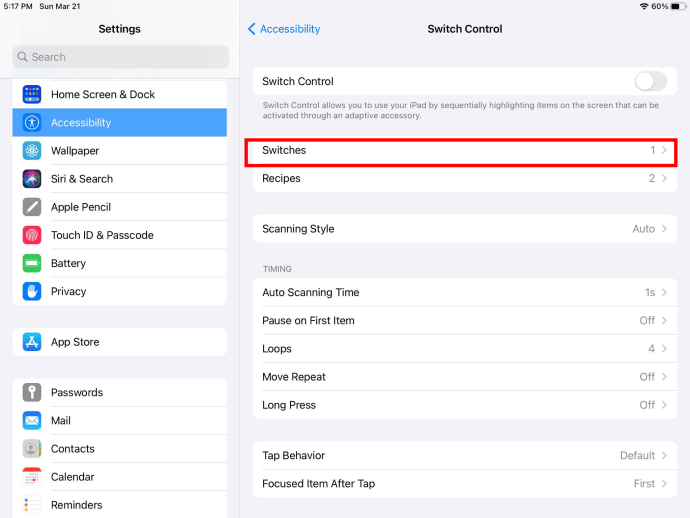Image resolution: width=690 pixels, height=518 pixels.
Task: Enable the Switch Control toggle
Action: [650, 81]
